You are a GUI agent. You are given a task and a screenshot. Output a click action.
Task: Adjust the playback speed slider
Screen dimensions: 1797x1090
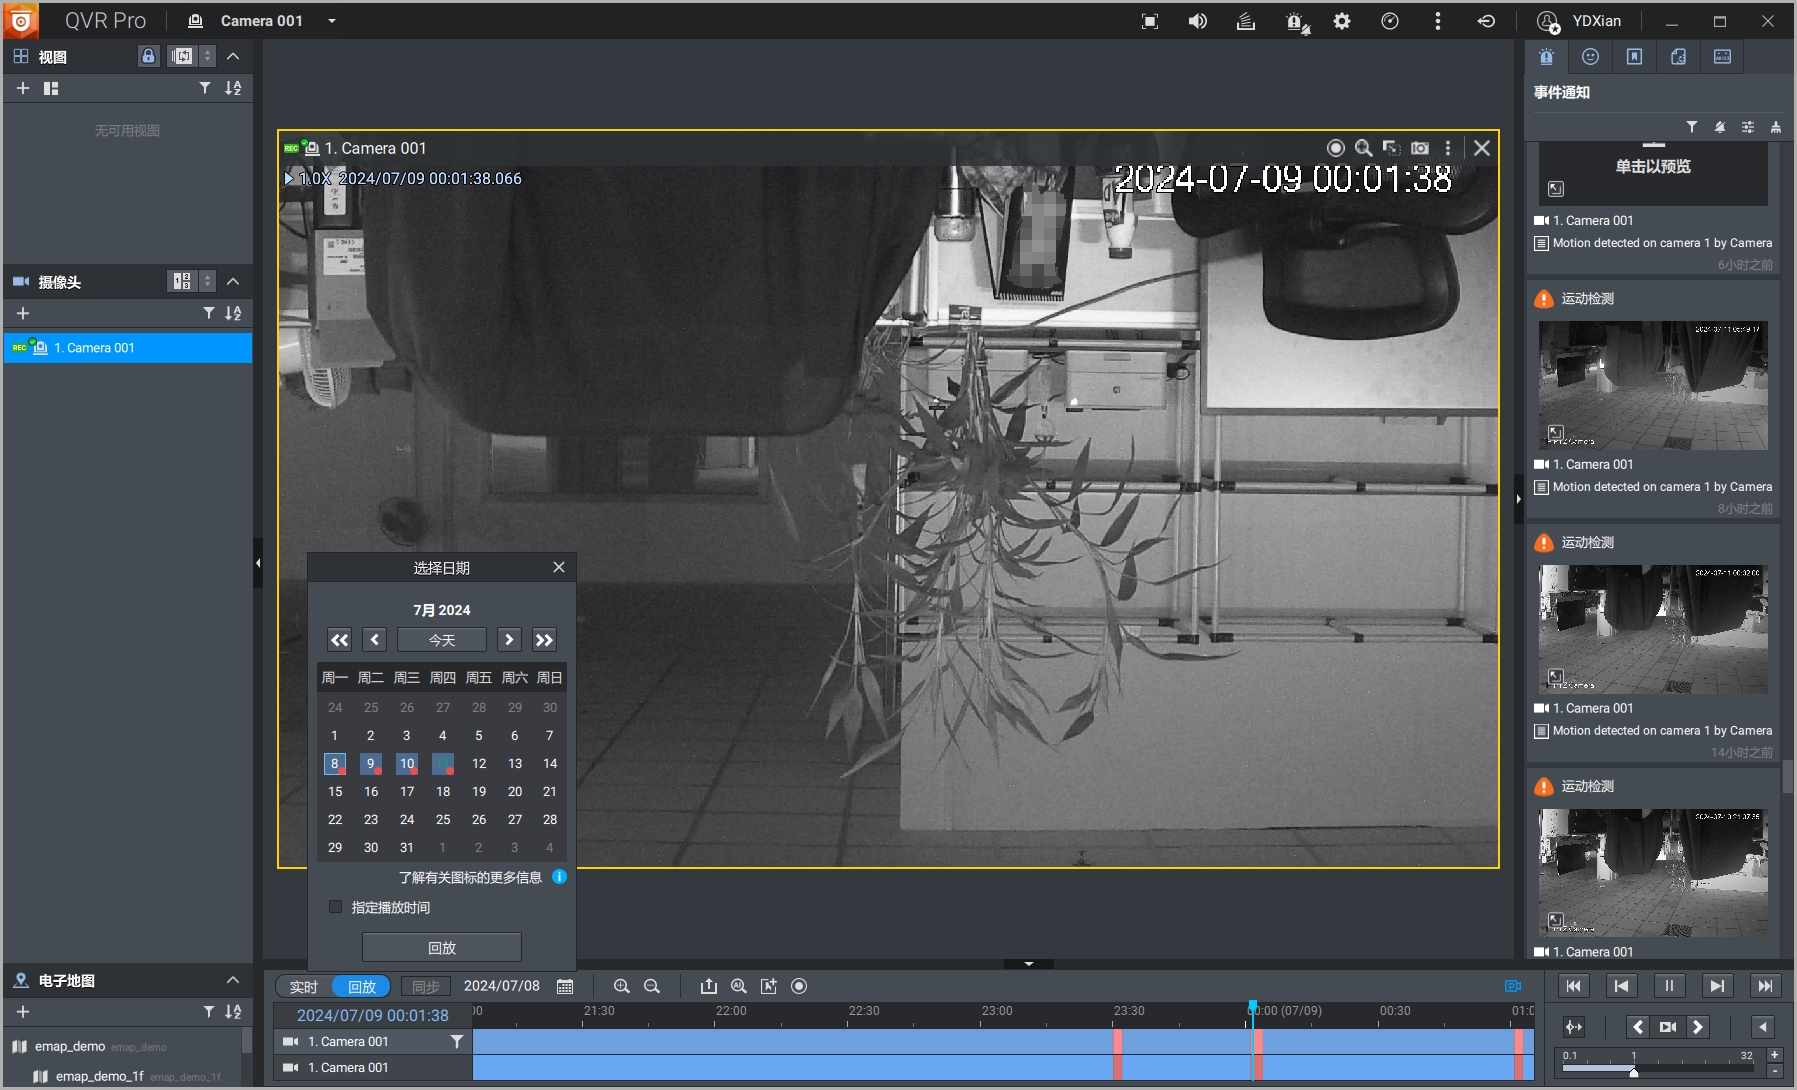(1634, 1071)
